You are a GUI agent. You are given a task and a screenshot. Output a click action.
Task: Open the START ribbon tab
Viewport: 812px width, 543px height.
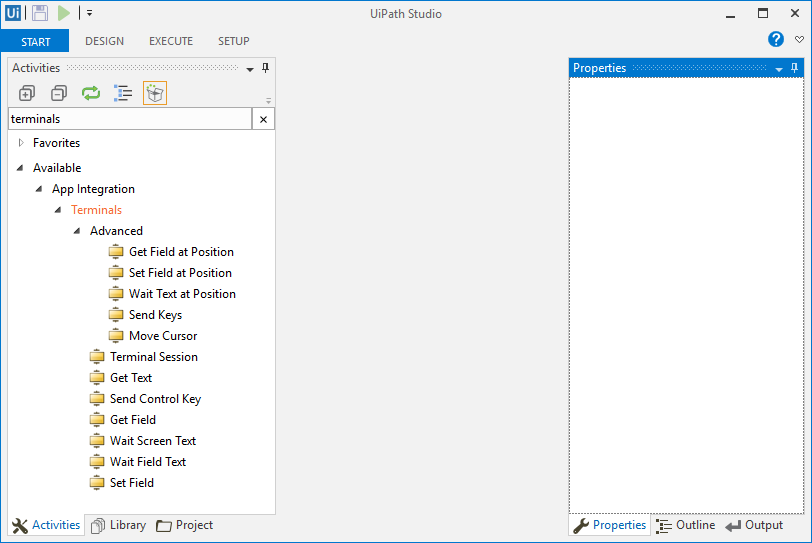(35, 41)
